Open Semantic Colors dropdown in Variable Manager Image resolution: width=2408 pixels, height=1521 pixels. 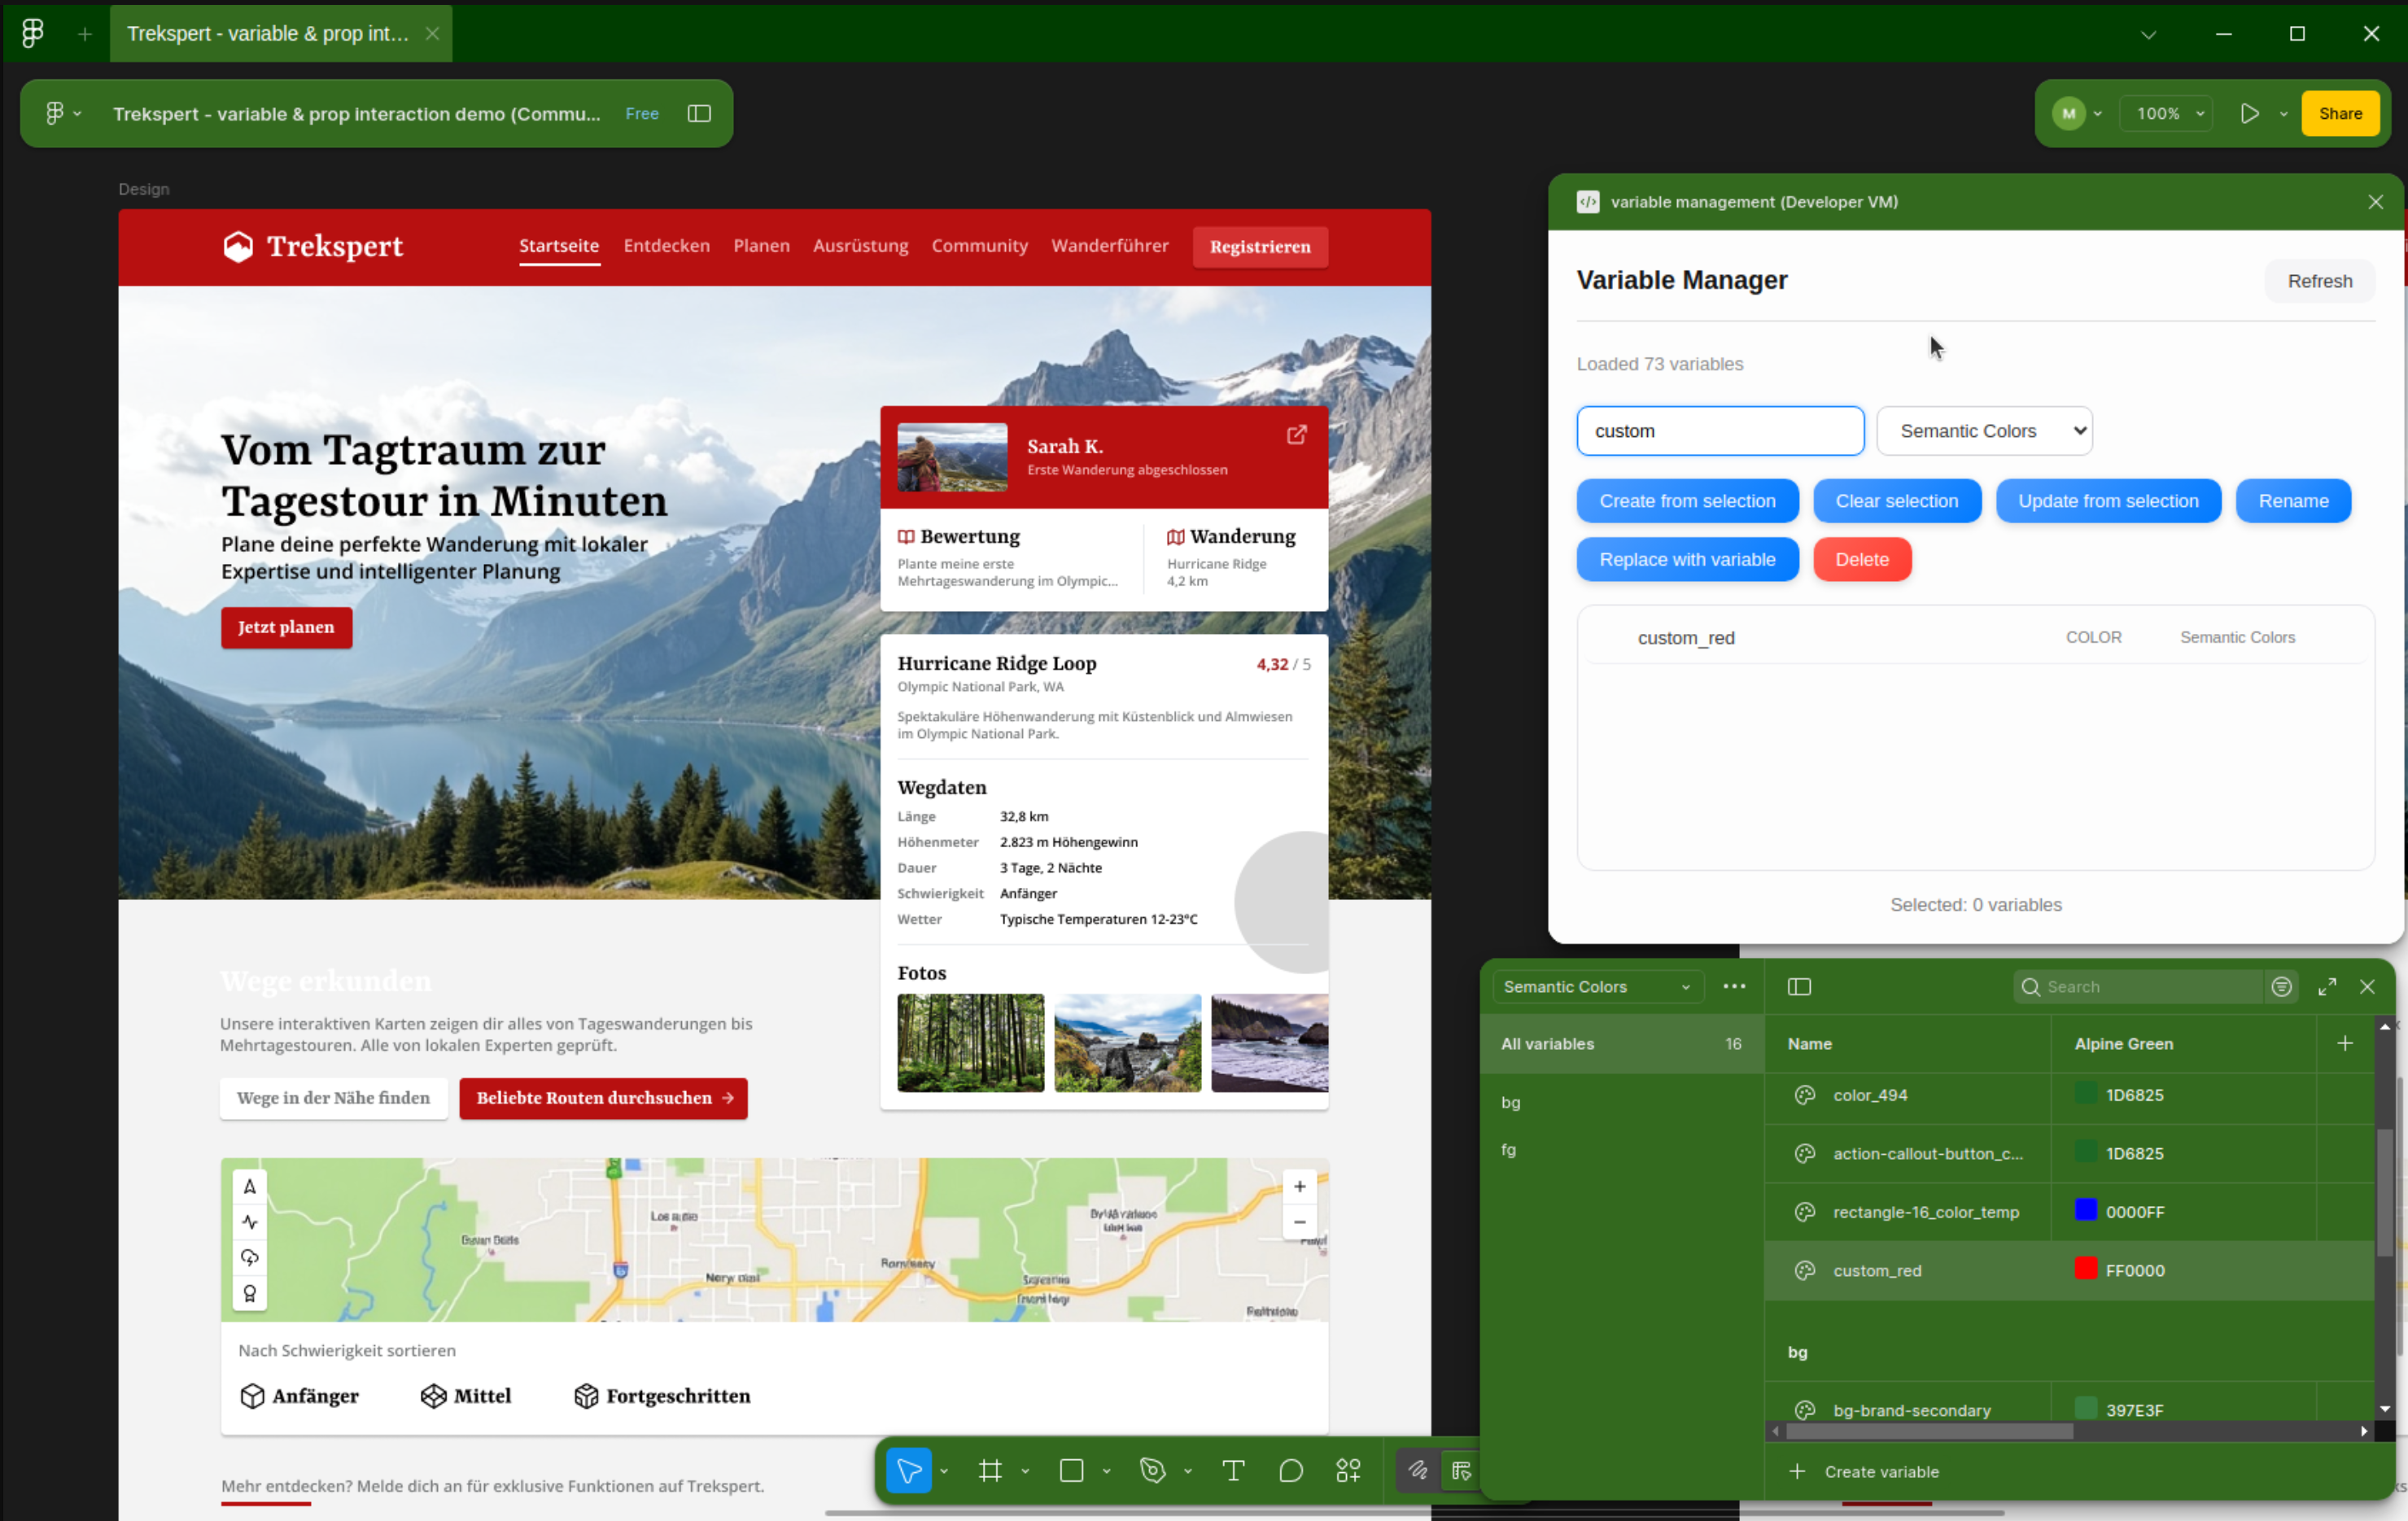[x=1984, y=431]
